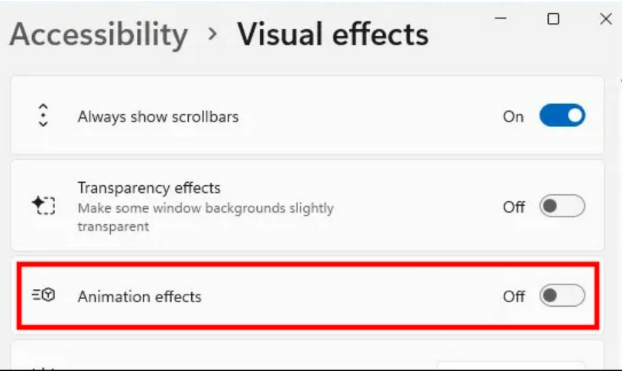The image size is (643, 387).
Task: Click the Always show scrollbars label
Action: click(158, 117)
